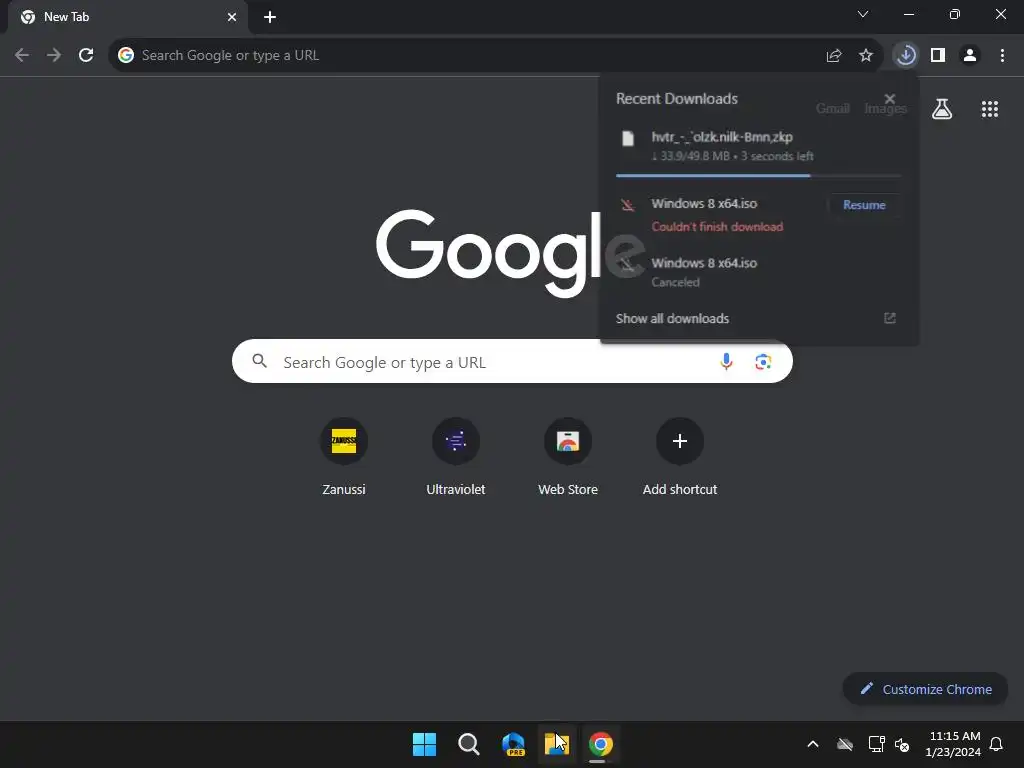
Task: Open the Windows Start menu
Action: (424, 744)
